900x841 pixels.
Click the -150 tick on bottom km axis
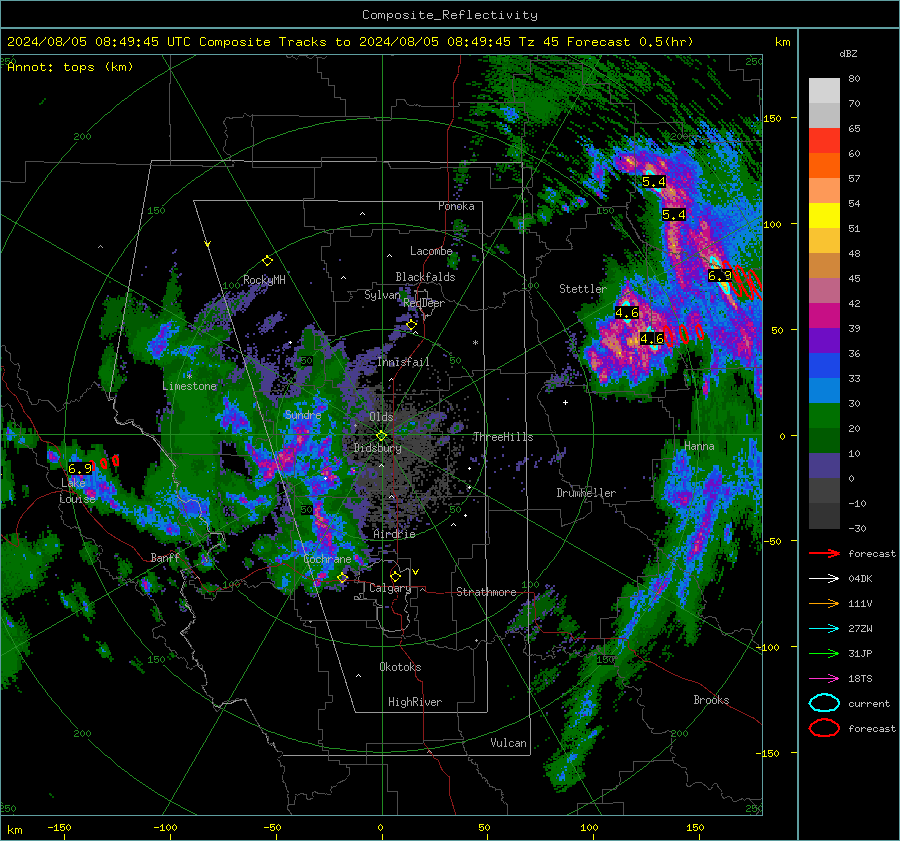60,828
